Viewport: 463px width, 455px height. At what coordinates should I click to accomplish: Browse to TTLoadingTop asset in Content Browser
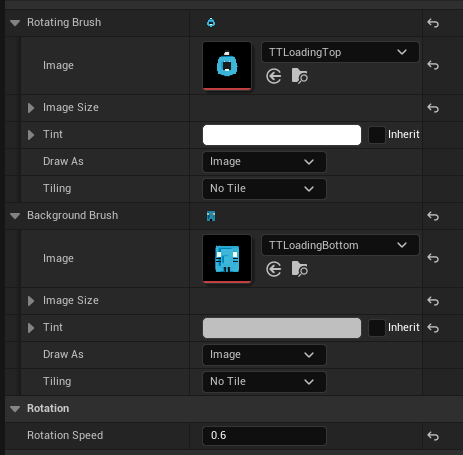click(x=300, y=76)
